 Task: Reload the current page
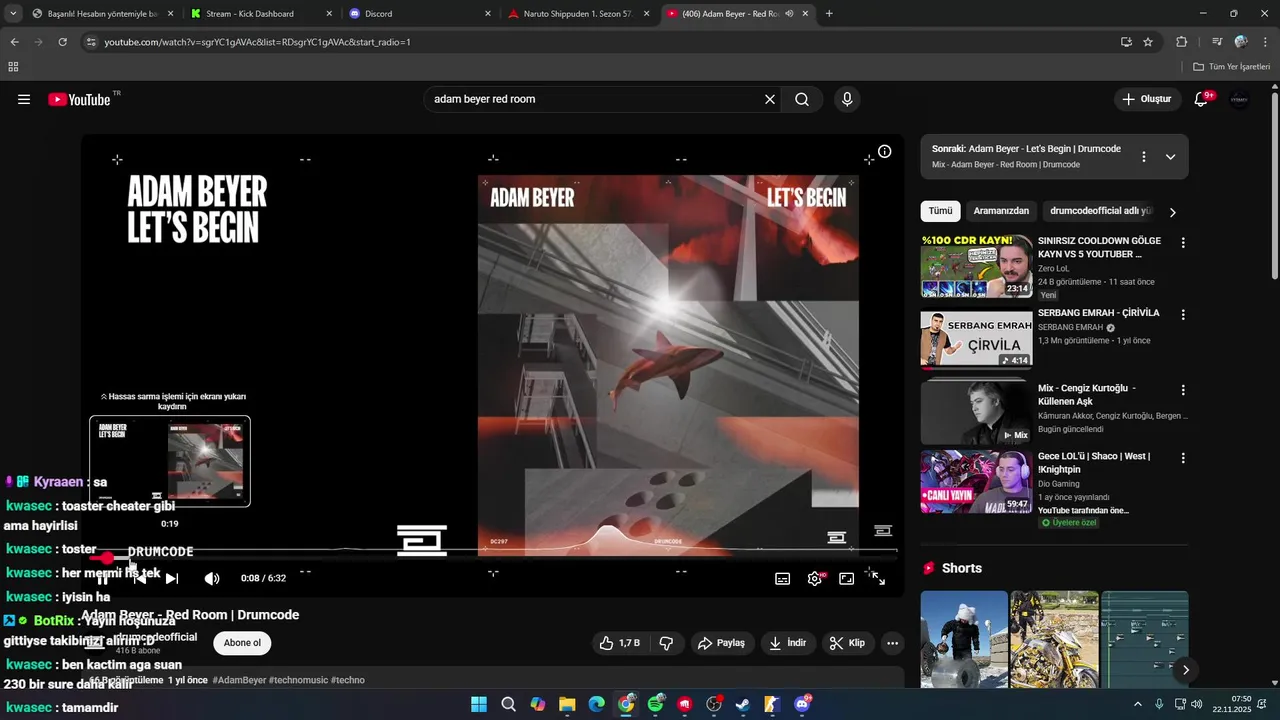[62, 42]
